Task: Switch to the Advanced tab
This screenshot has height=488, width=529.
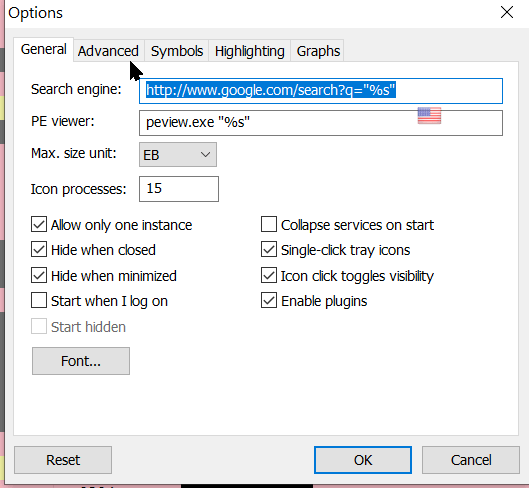Action: (108, 51)
